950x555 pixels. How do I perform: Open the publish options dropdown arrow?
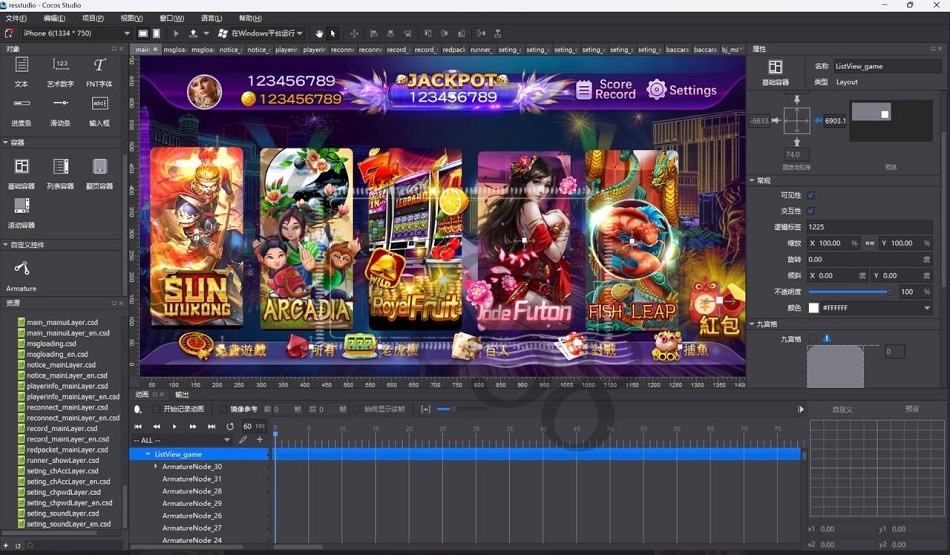pyautogui.click(x=206, y=33)
